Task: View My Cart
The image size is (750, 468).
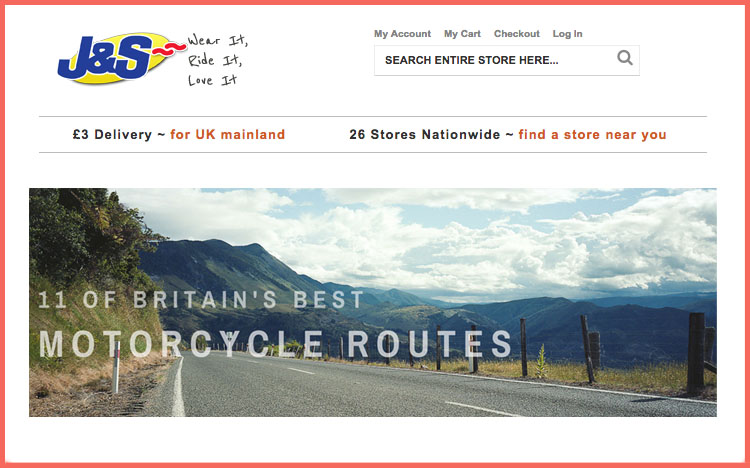Action: [x=462, y=33]
